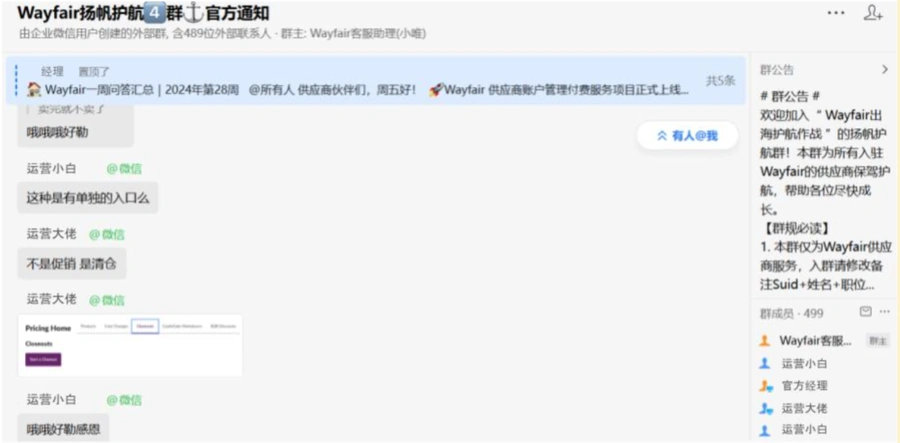Open the three-dot menu beside 群成员 · 499

pyautogui.click(x=885, y=312)
